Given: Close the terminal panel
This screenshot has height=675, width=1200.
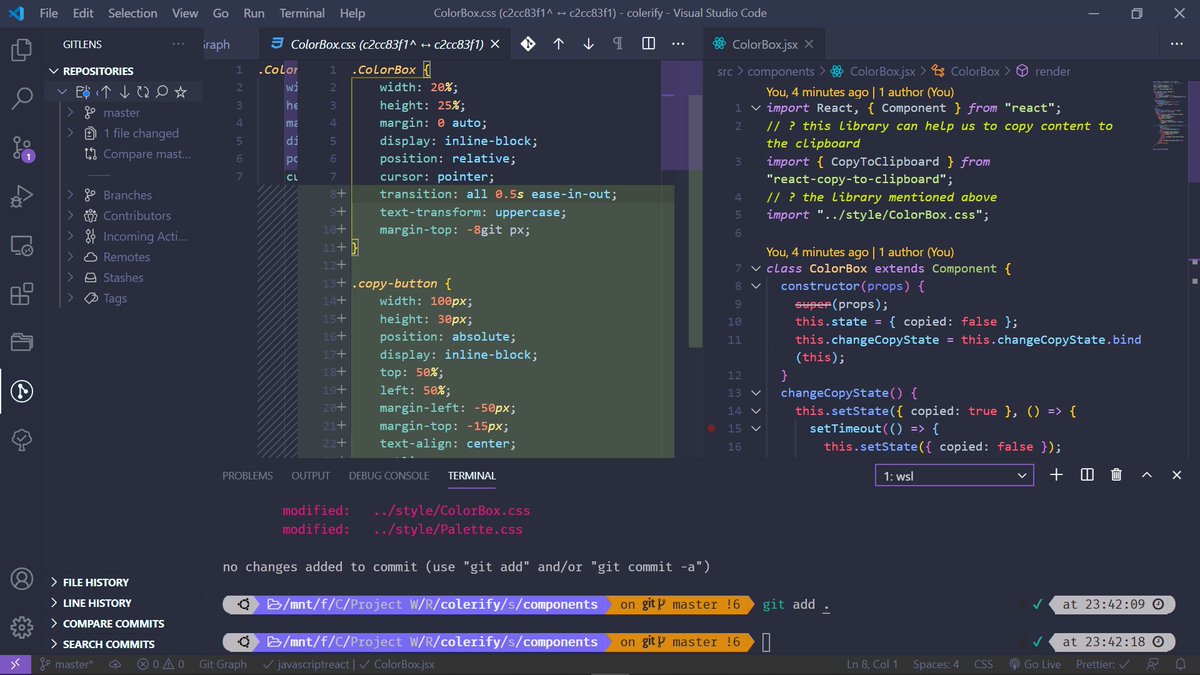Looking at the screenshot, I should pos(1177,475).
